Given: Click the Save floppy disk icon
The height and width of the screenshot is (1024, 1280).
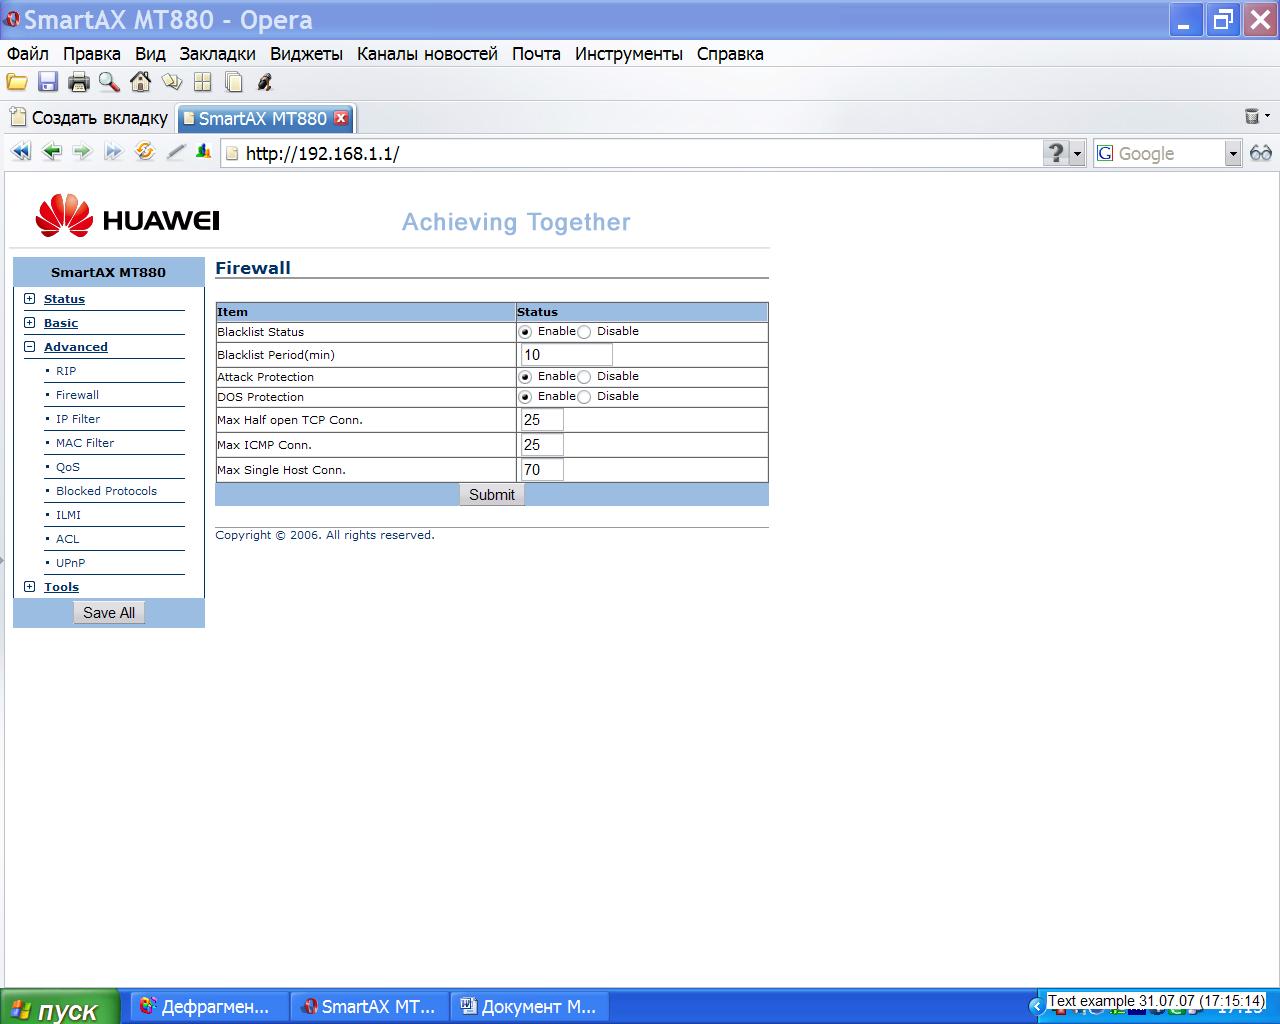Looking at the screenshot, I should (x=48, y=83).
